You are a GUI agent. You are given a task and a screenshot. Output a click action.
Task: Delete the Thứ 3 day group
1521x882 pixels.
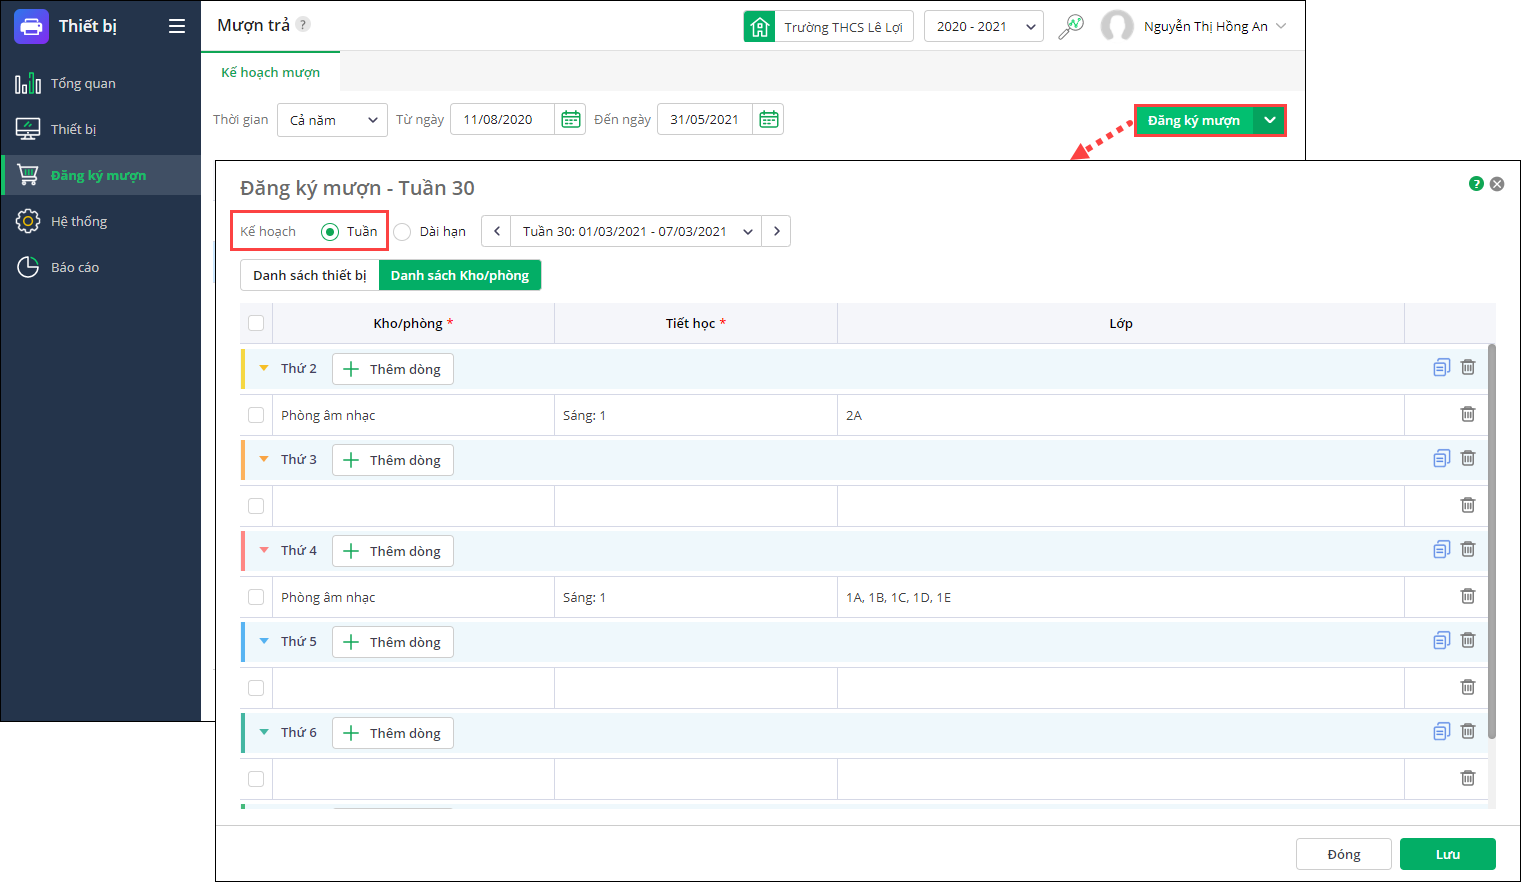pyautogui.click(x=1468, y=458)
